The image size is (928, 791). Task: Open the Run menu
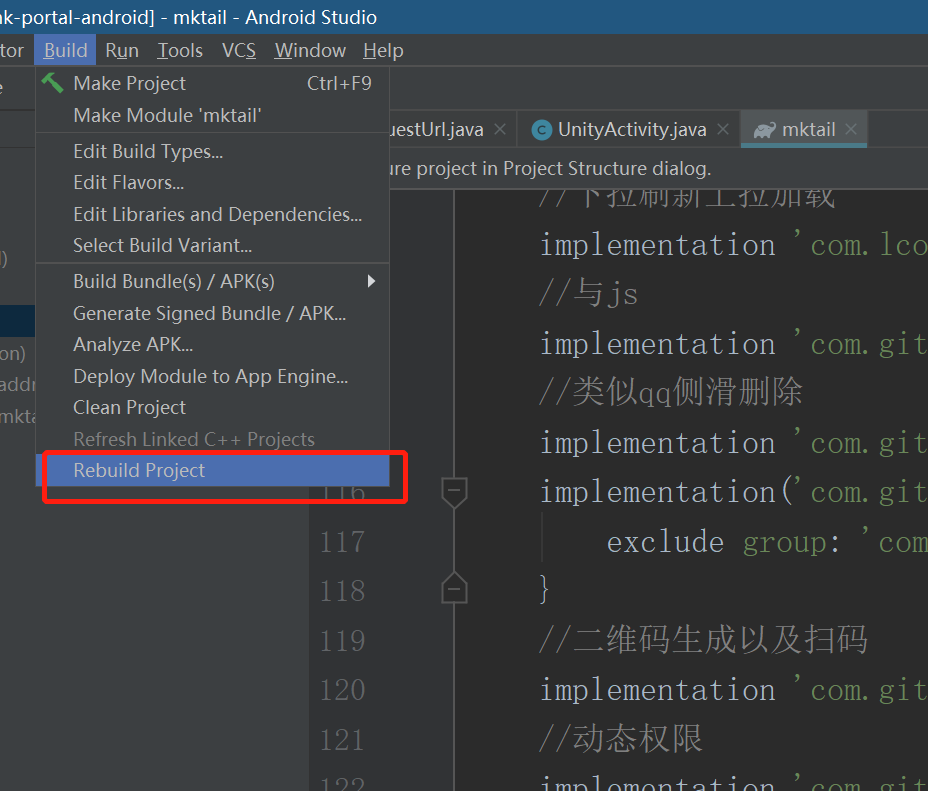[x=122, y=50]
